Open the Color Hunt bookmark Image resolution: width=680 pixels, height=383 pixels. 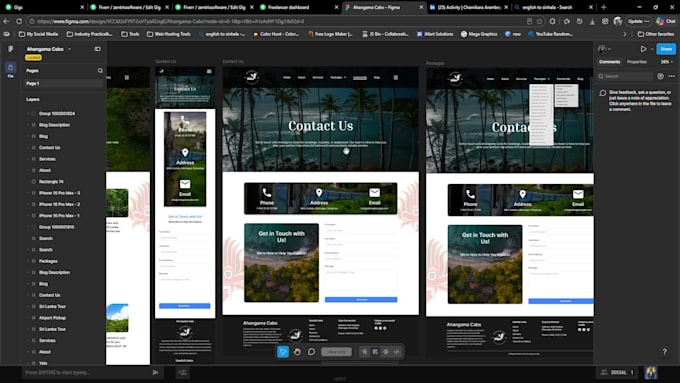click(x=276, y=34)
